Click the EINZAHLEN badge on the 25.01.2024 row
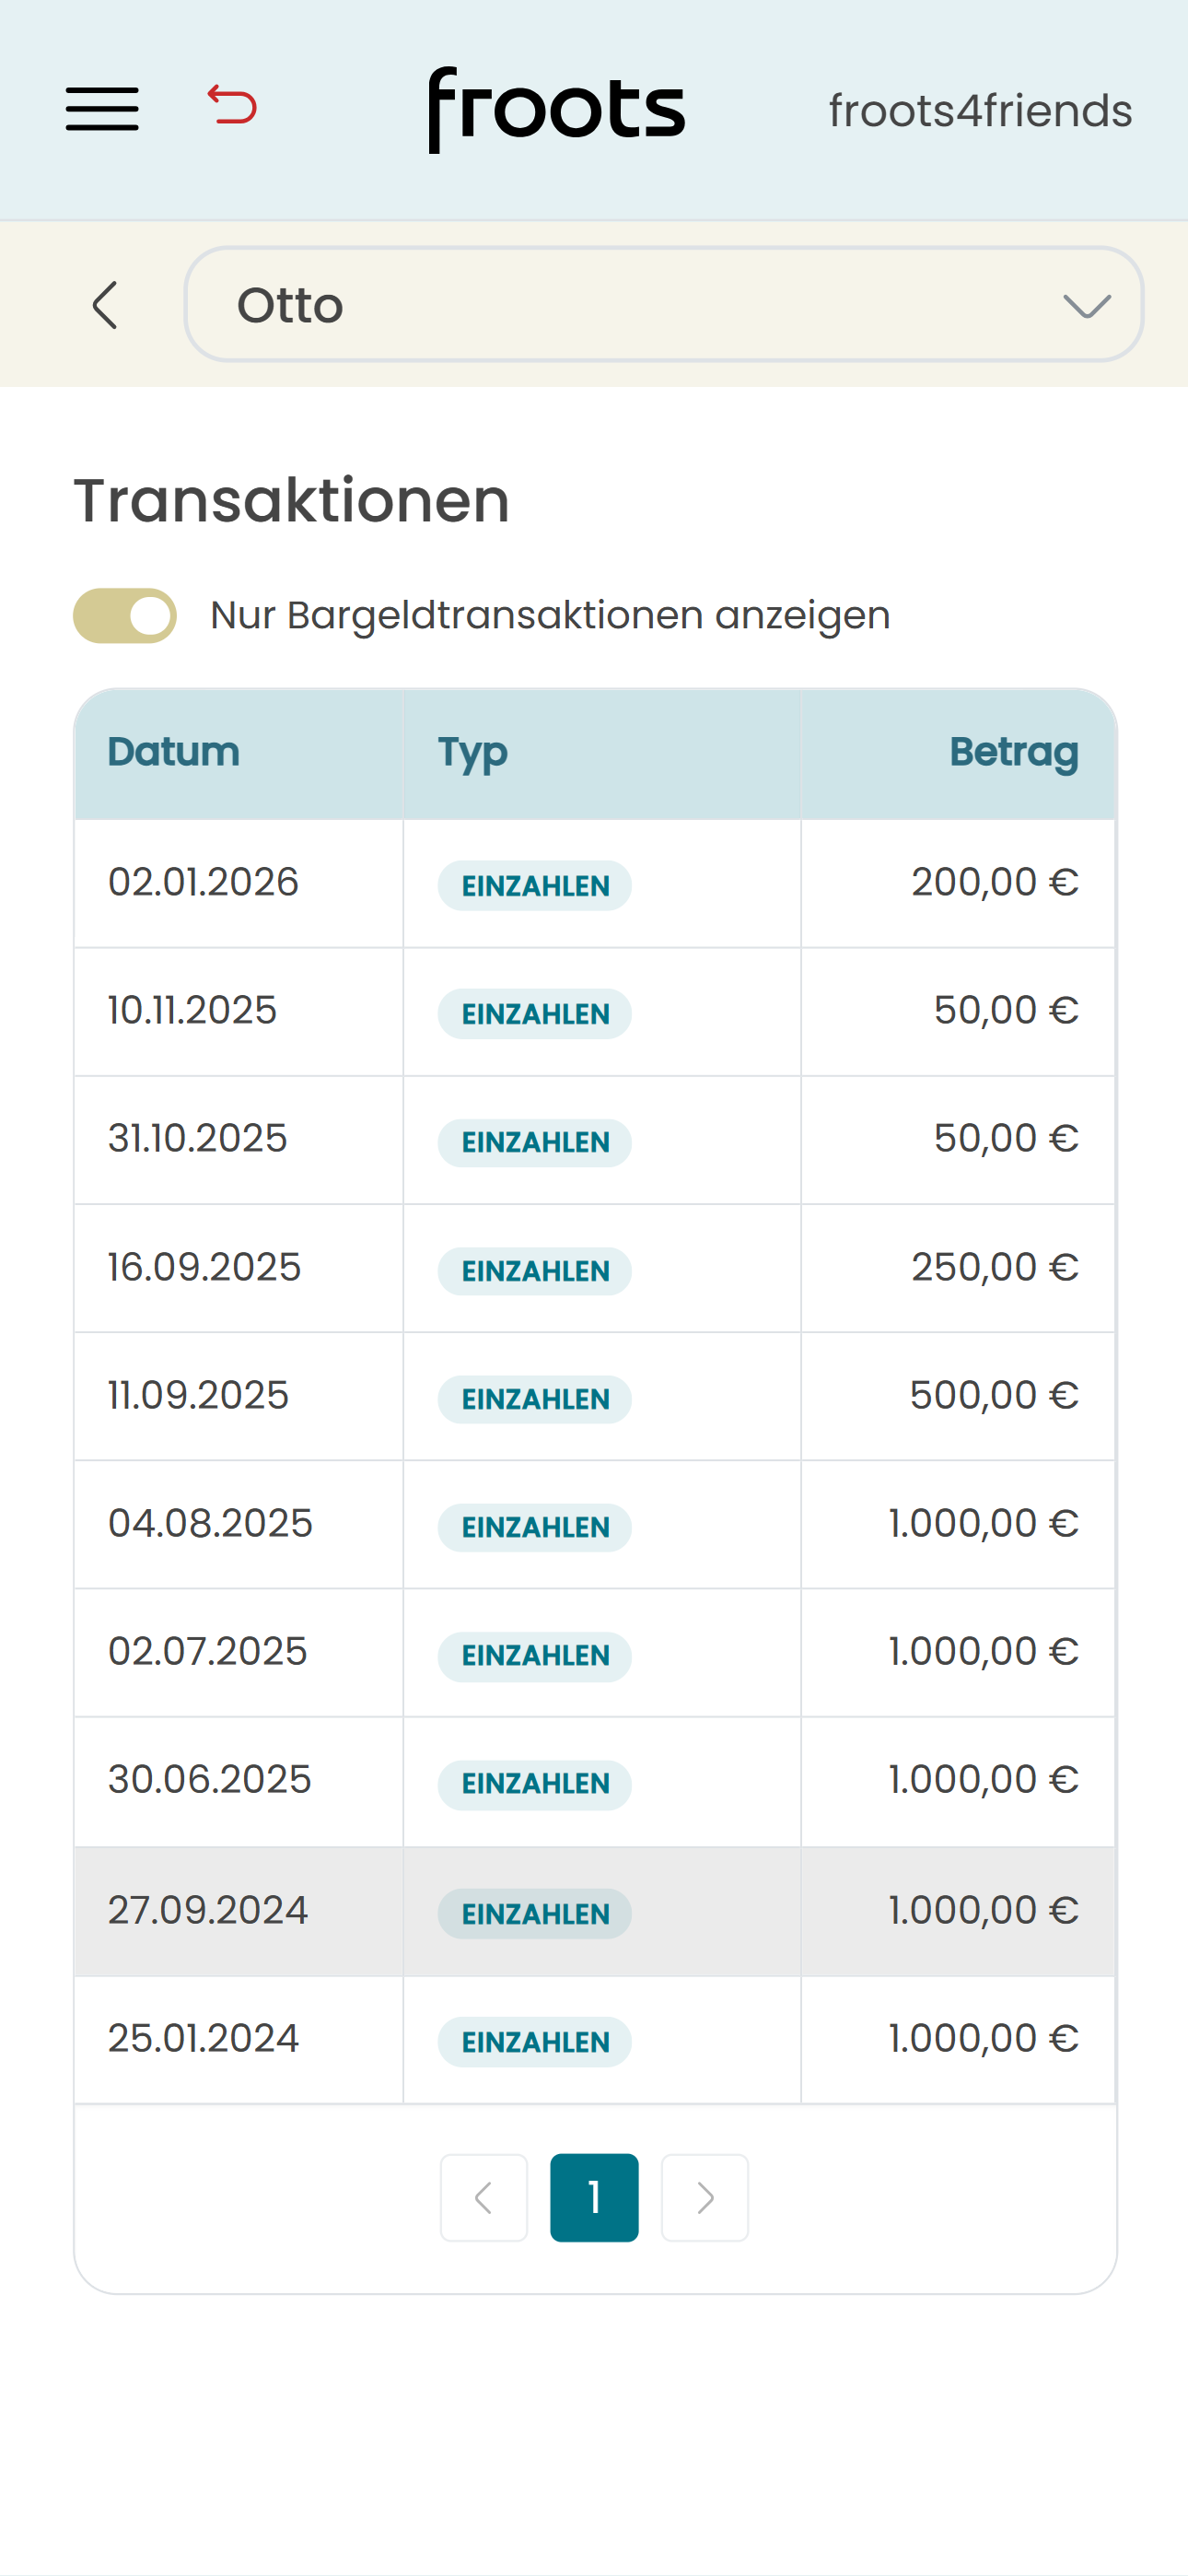 click(x=534, y=2041)
